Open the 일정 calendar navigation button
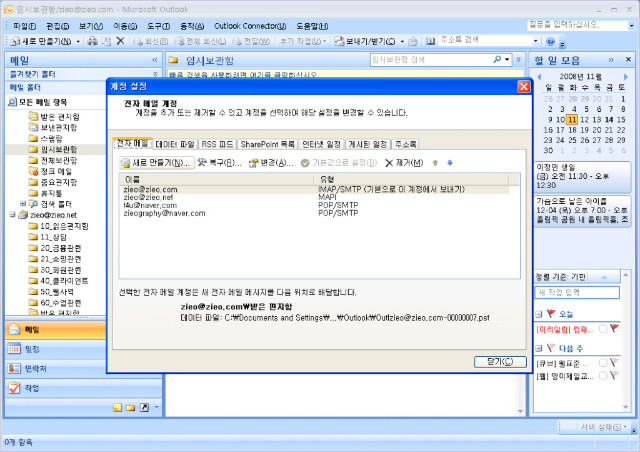 coord(56,349)
